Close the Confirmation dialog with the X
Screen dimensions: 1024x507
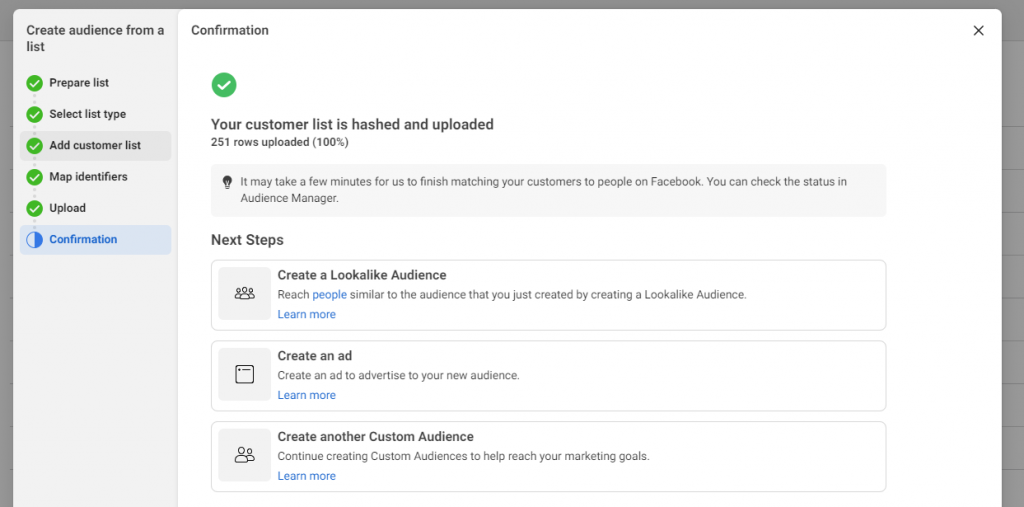(x=978, y=31)
